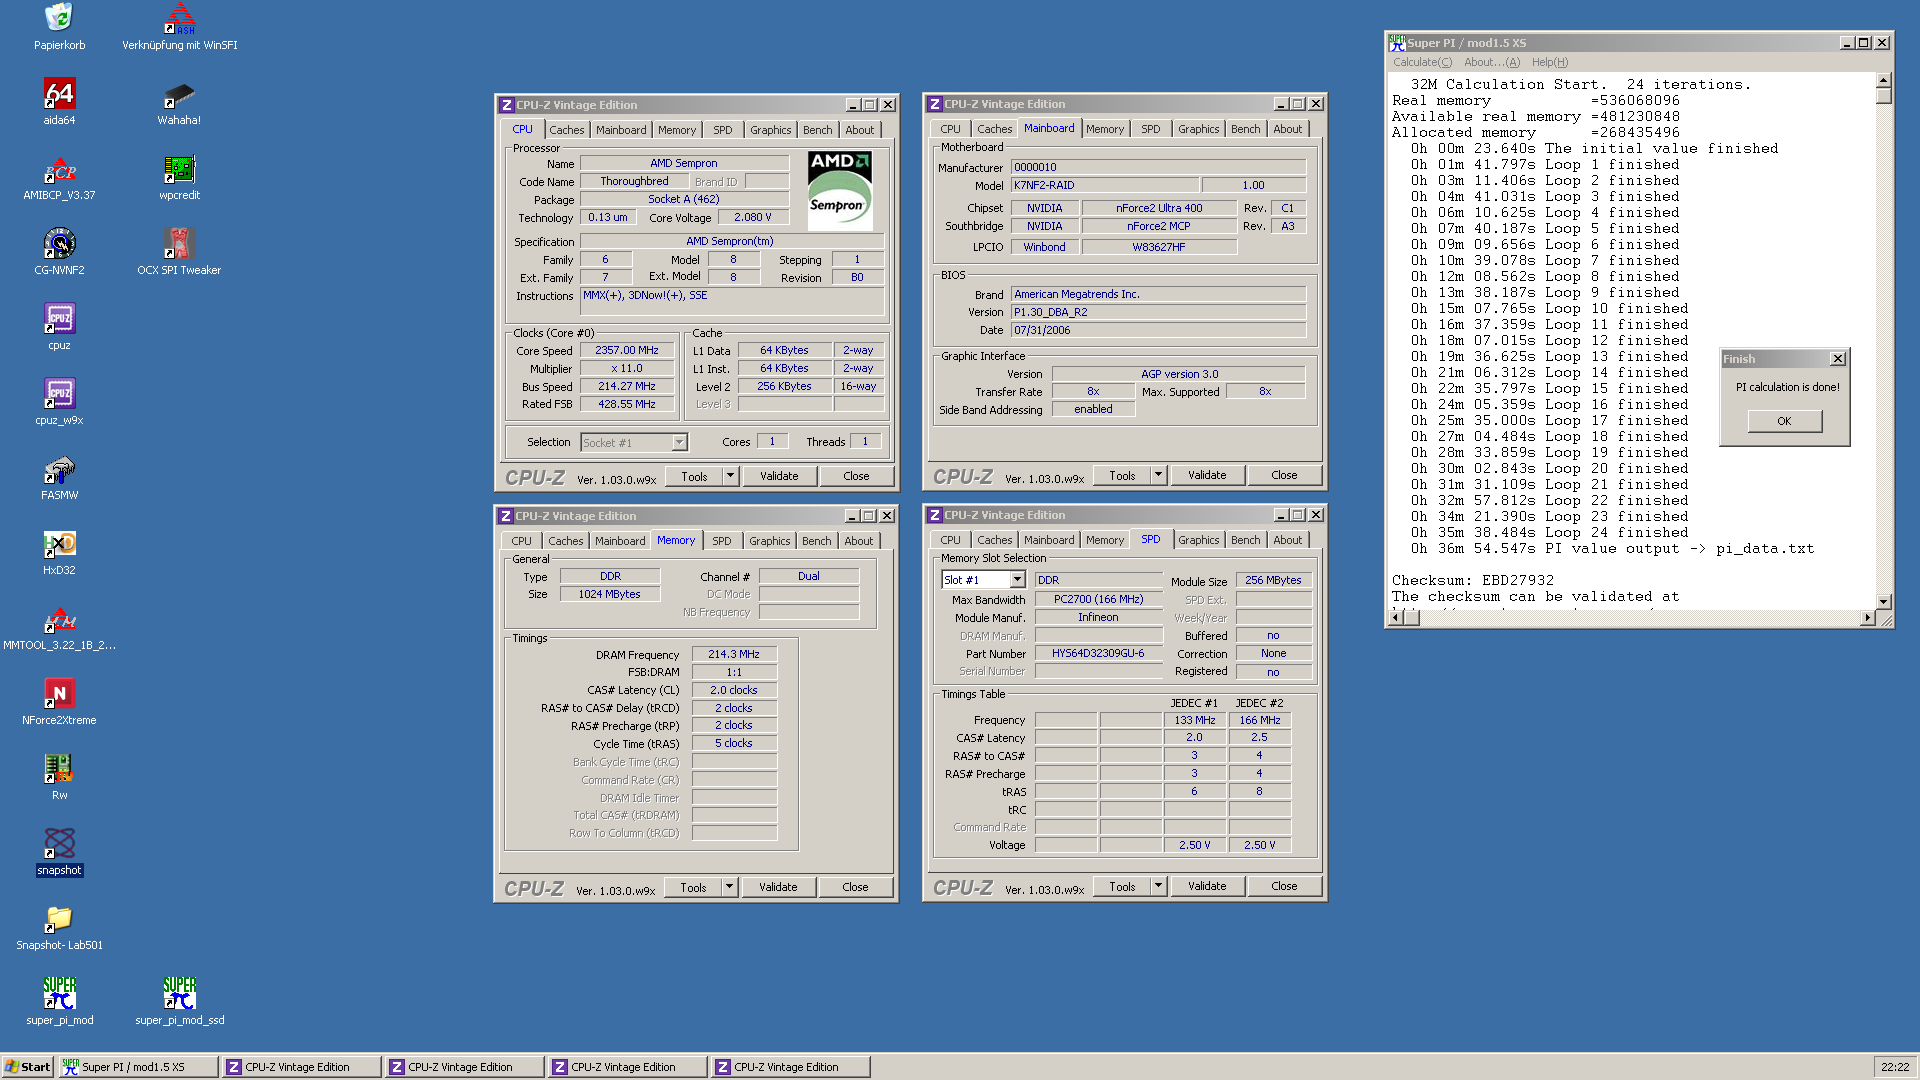Image resolution: width=1920 pixels, height=1080 pixels.
Task: Click the first CPU-Z taskbar button
Action: coord(301,1067)
